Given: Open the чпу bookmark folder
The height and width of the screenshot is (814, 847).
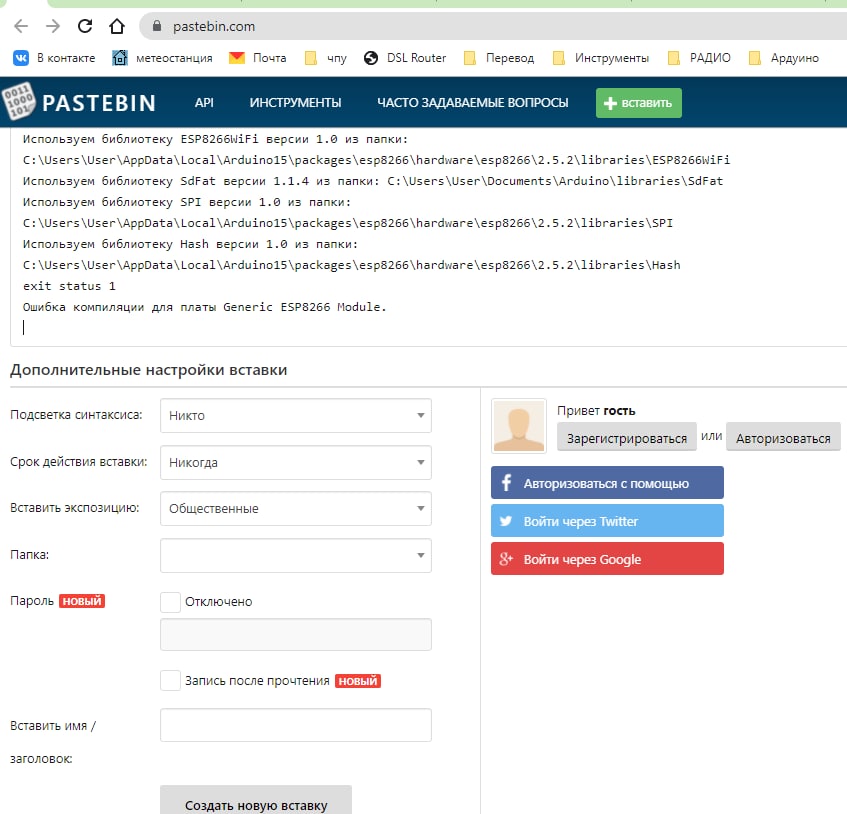Looking at the screenshot, I should (326, 58).
